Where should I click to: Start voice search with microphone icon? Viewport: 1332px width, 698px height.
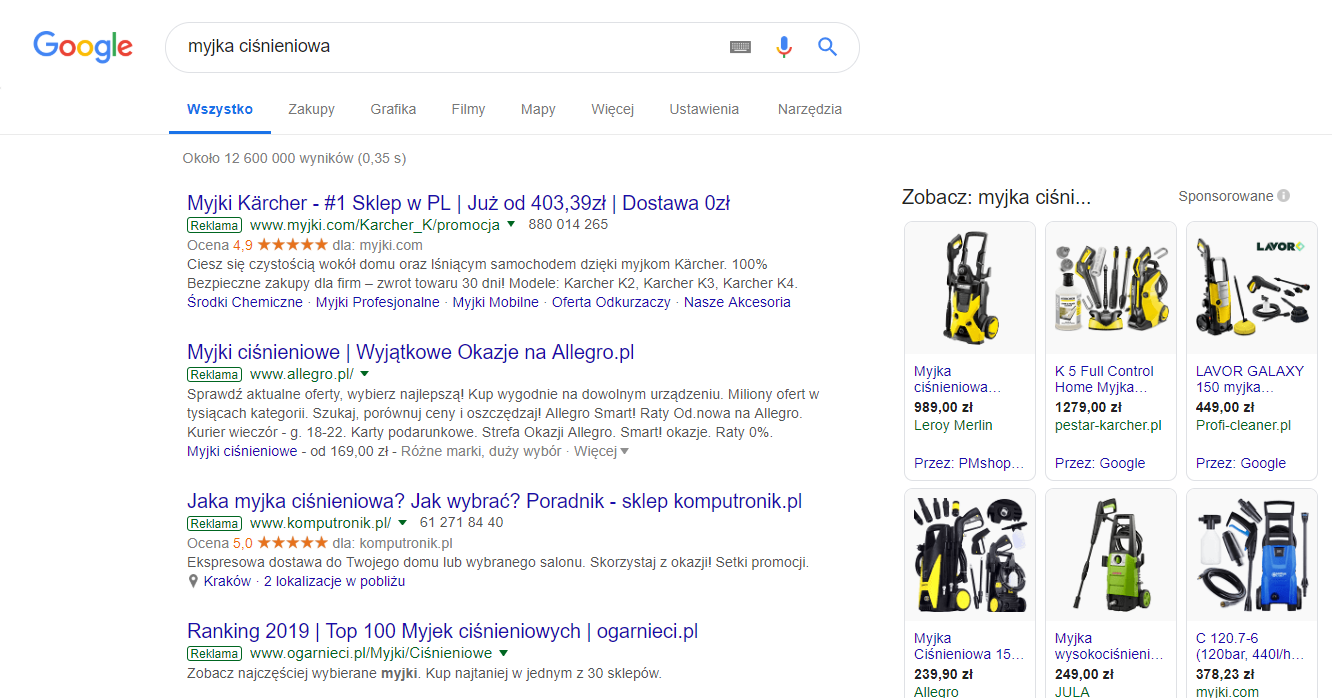pyautogui.click(x=784, y=47)
